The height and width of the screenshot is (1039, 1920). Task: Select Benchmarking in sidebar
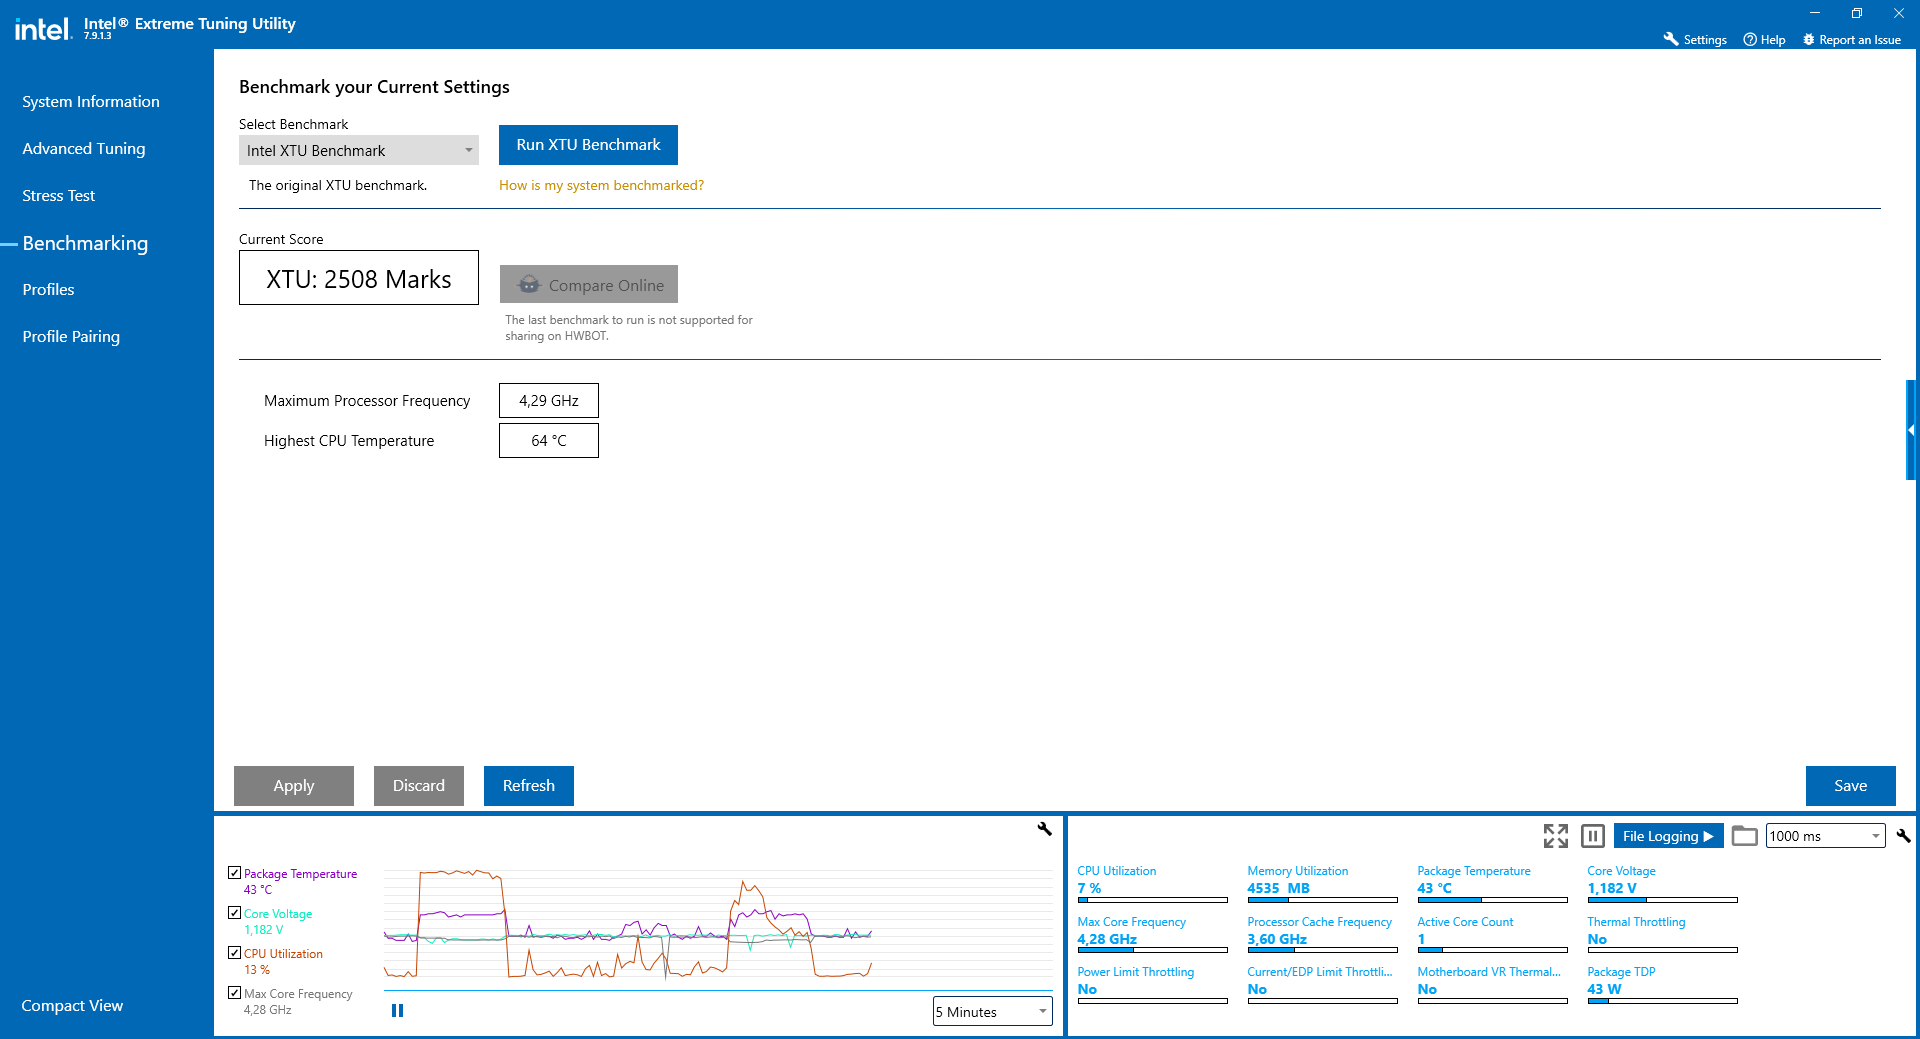coord(85,244)
